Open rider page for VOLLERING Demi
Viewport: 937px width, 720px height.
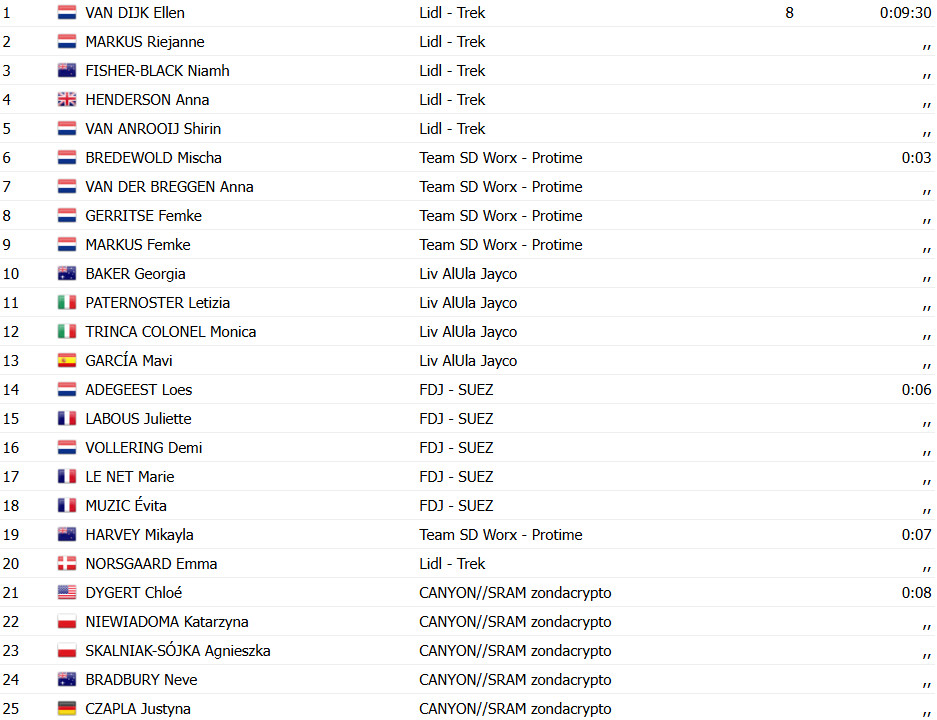143,448
